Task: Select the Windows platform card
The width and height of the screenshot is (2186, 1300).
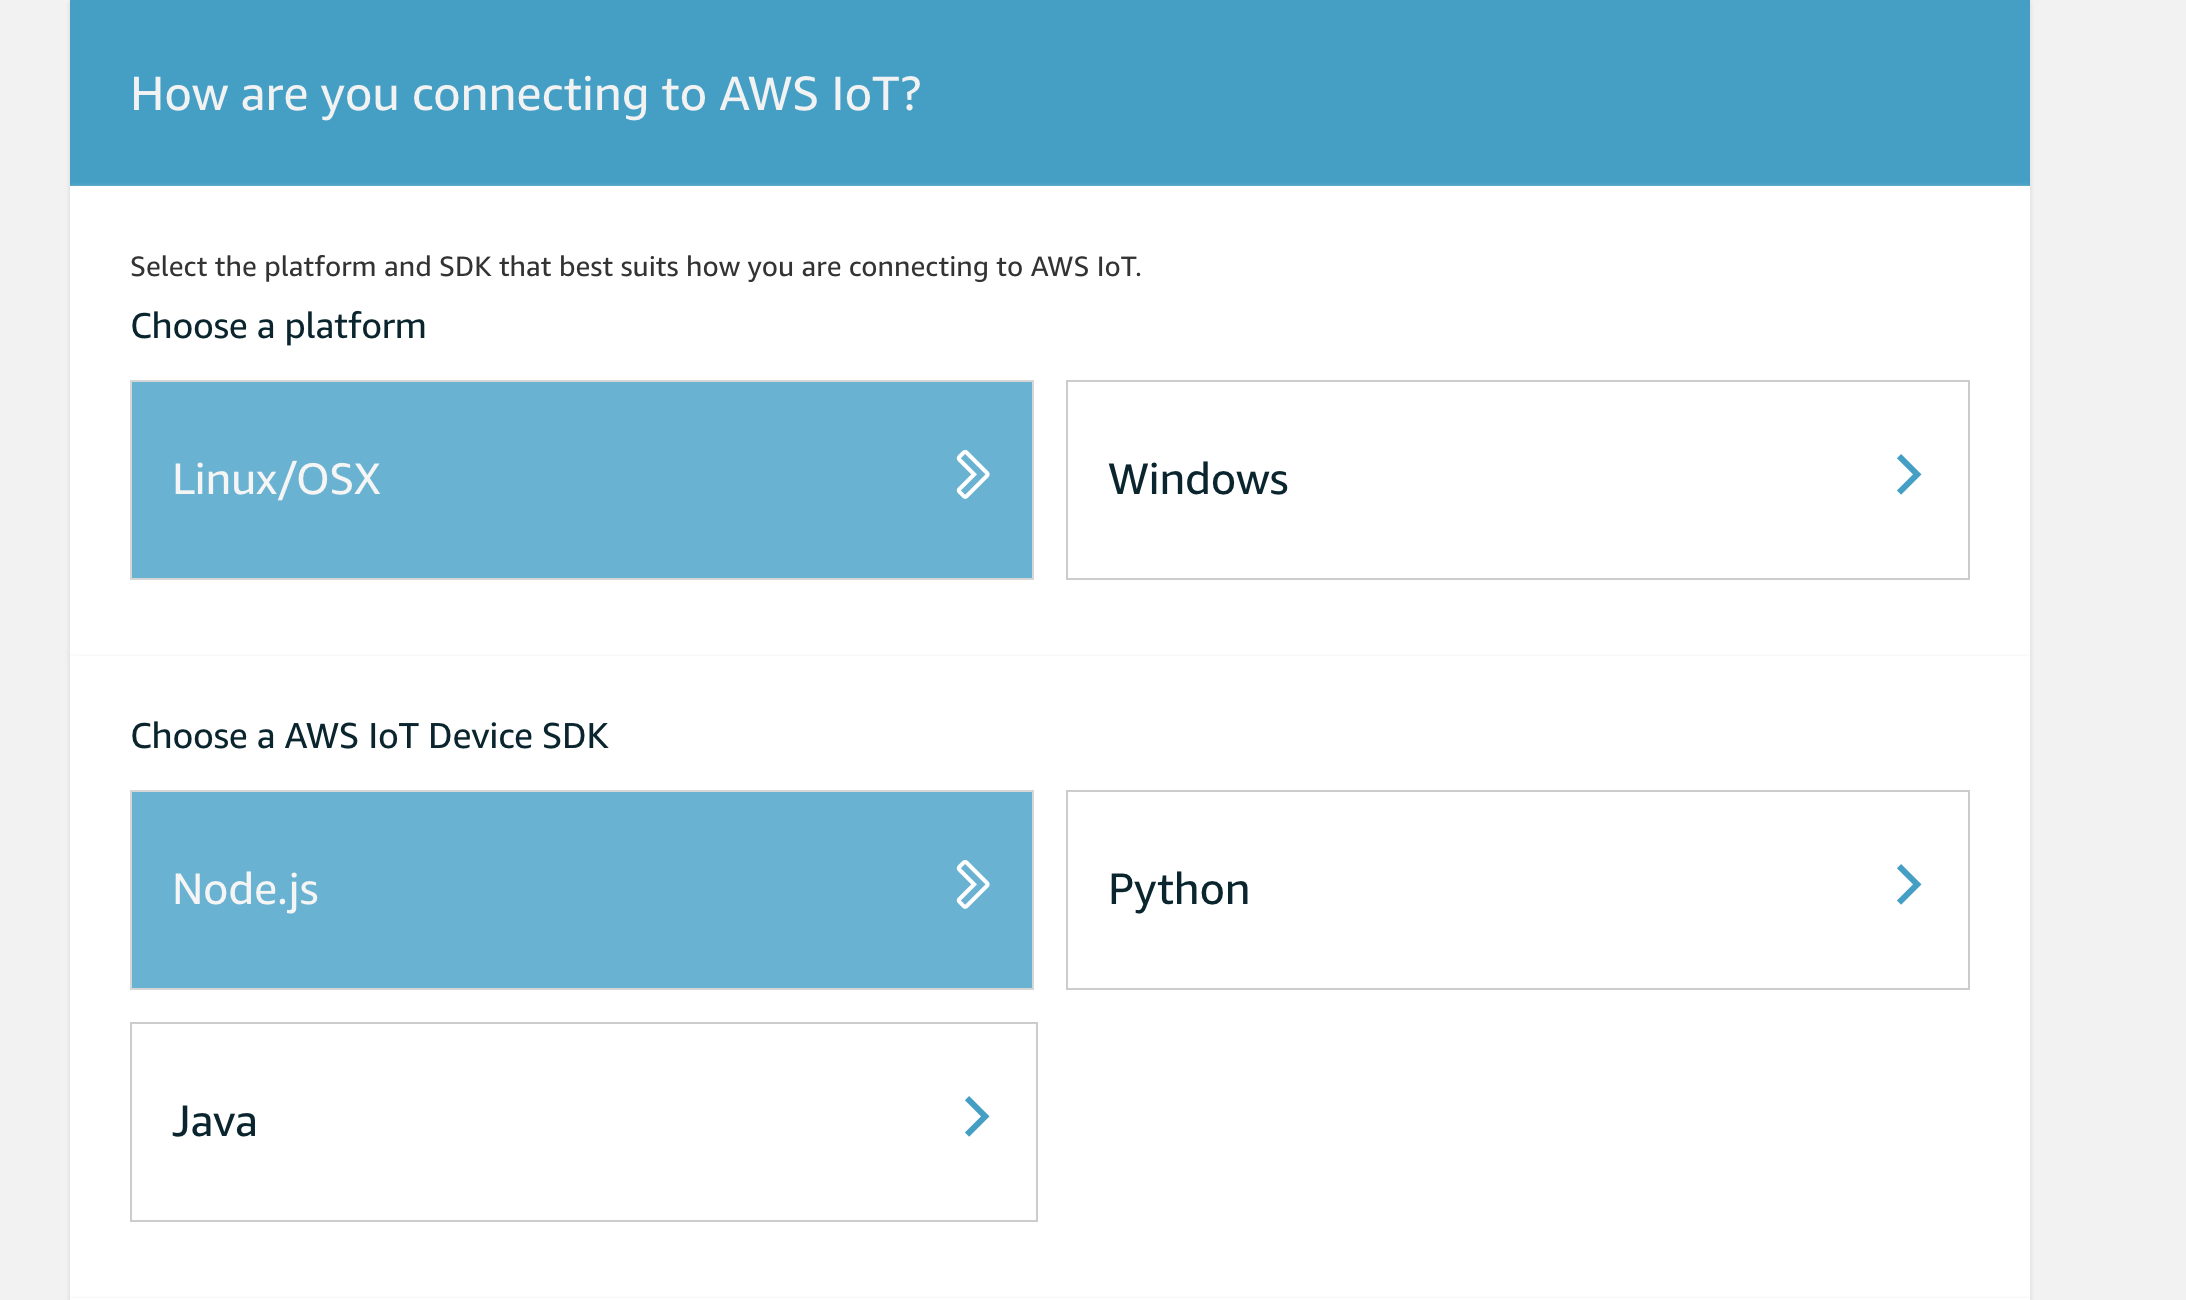Action: pyautogui.click(x=1517, y=480)
